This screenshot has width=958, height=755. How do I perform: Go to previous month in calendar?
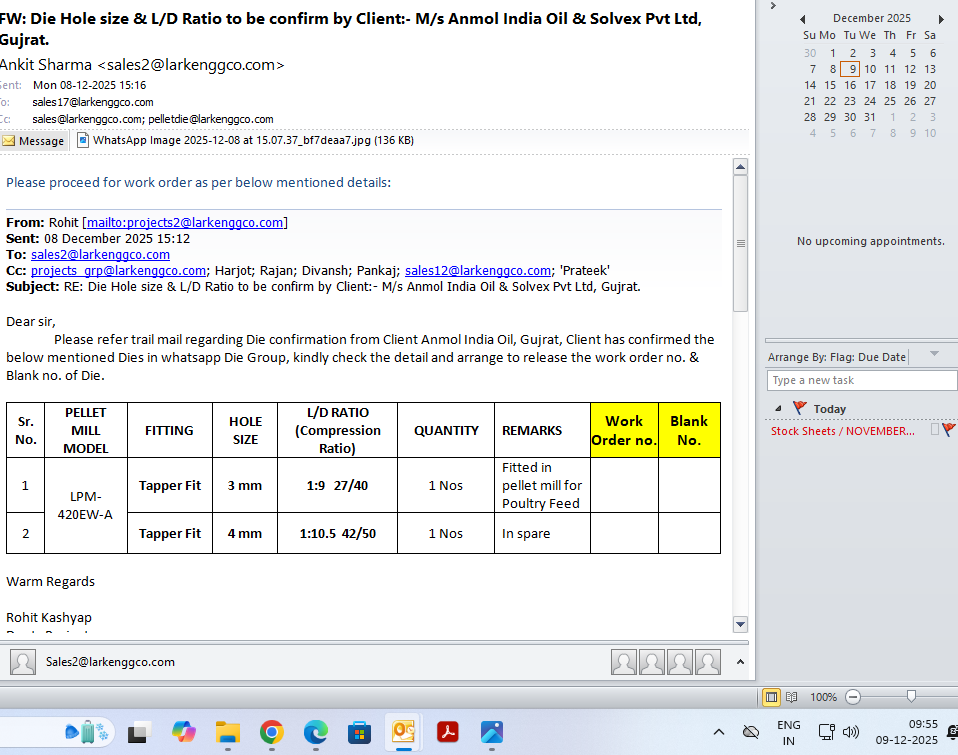click(802, 19)
